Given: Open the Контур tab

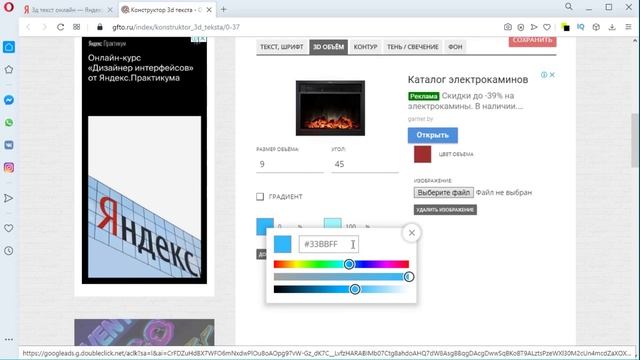Looking at the screenshot, I should point(365,47).
